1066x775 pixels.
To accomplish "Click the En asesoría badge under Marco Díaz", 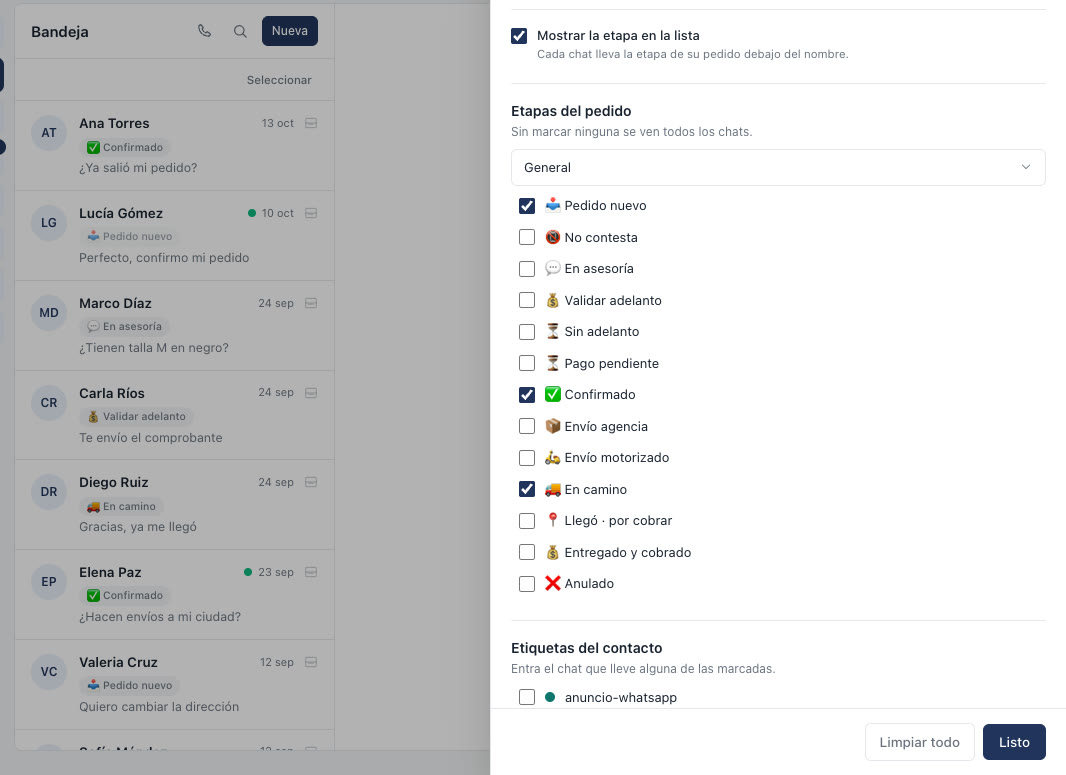I will pyautogui.click(x=124, y=326).
